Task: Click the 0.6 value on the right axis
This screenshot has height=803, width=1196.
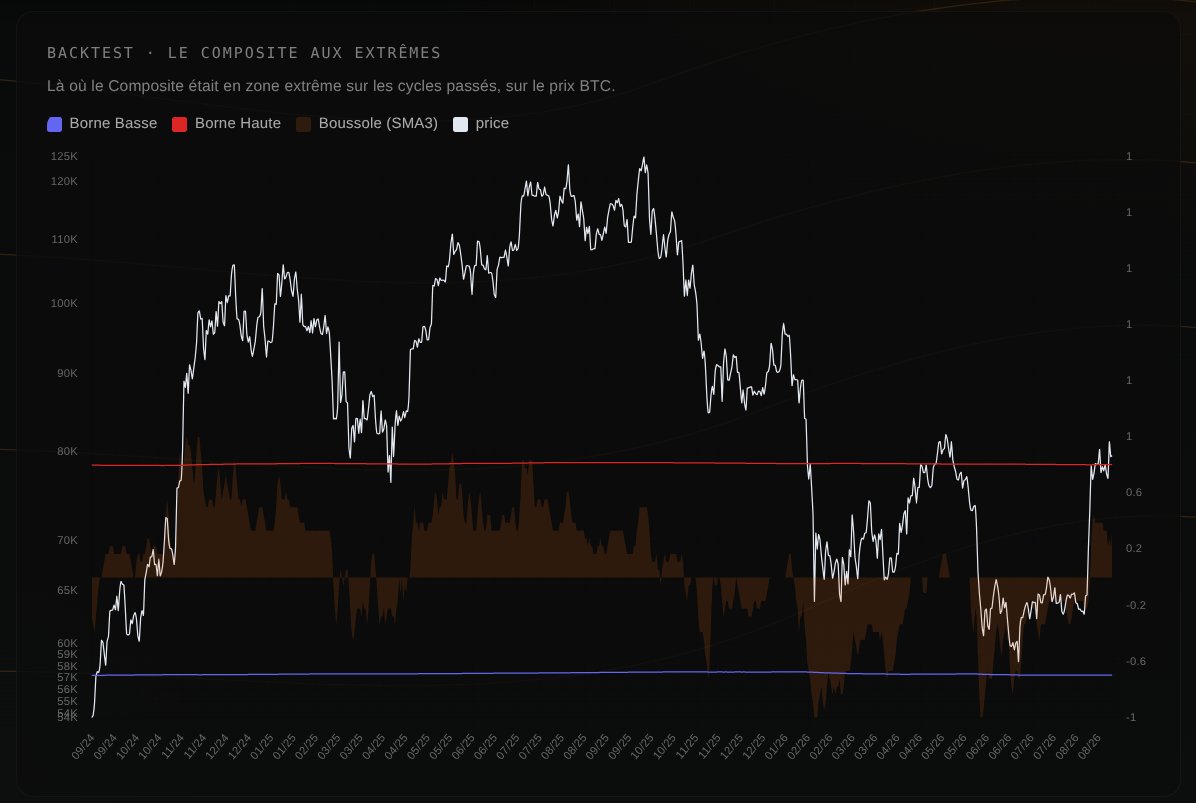Action: 1133,493
